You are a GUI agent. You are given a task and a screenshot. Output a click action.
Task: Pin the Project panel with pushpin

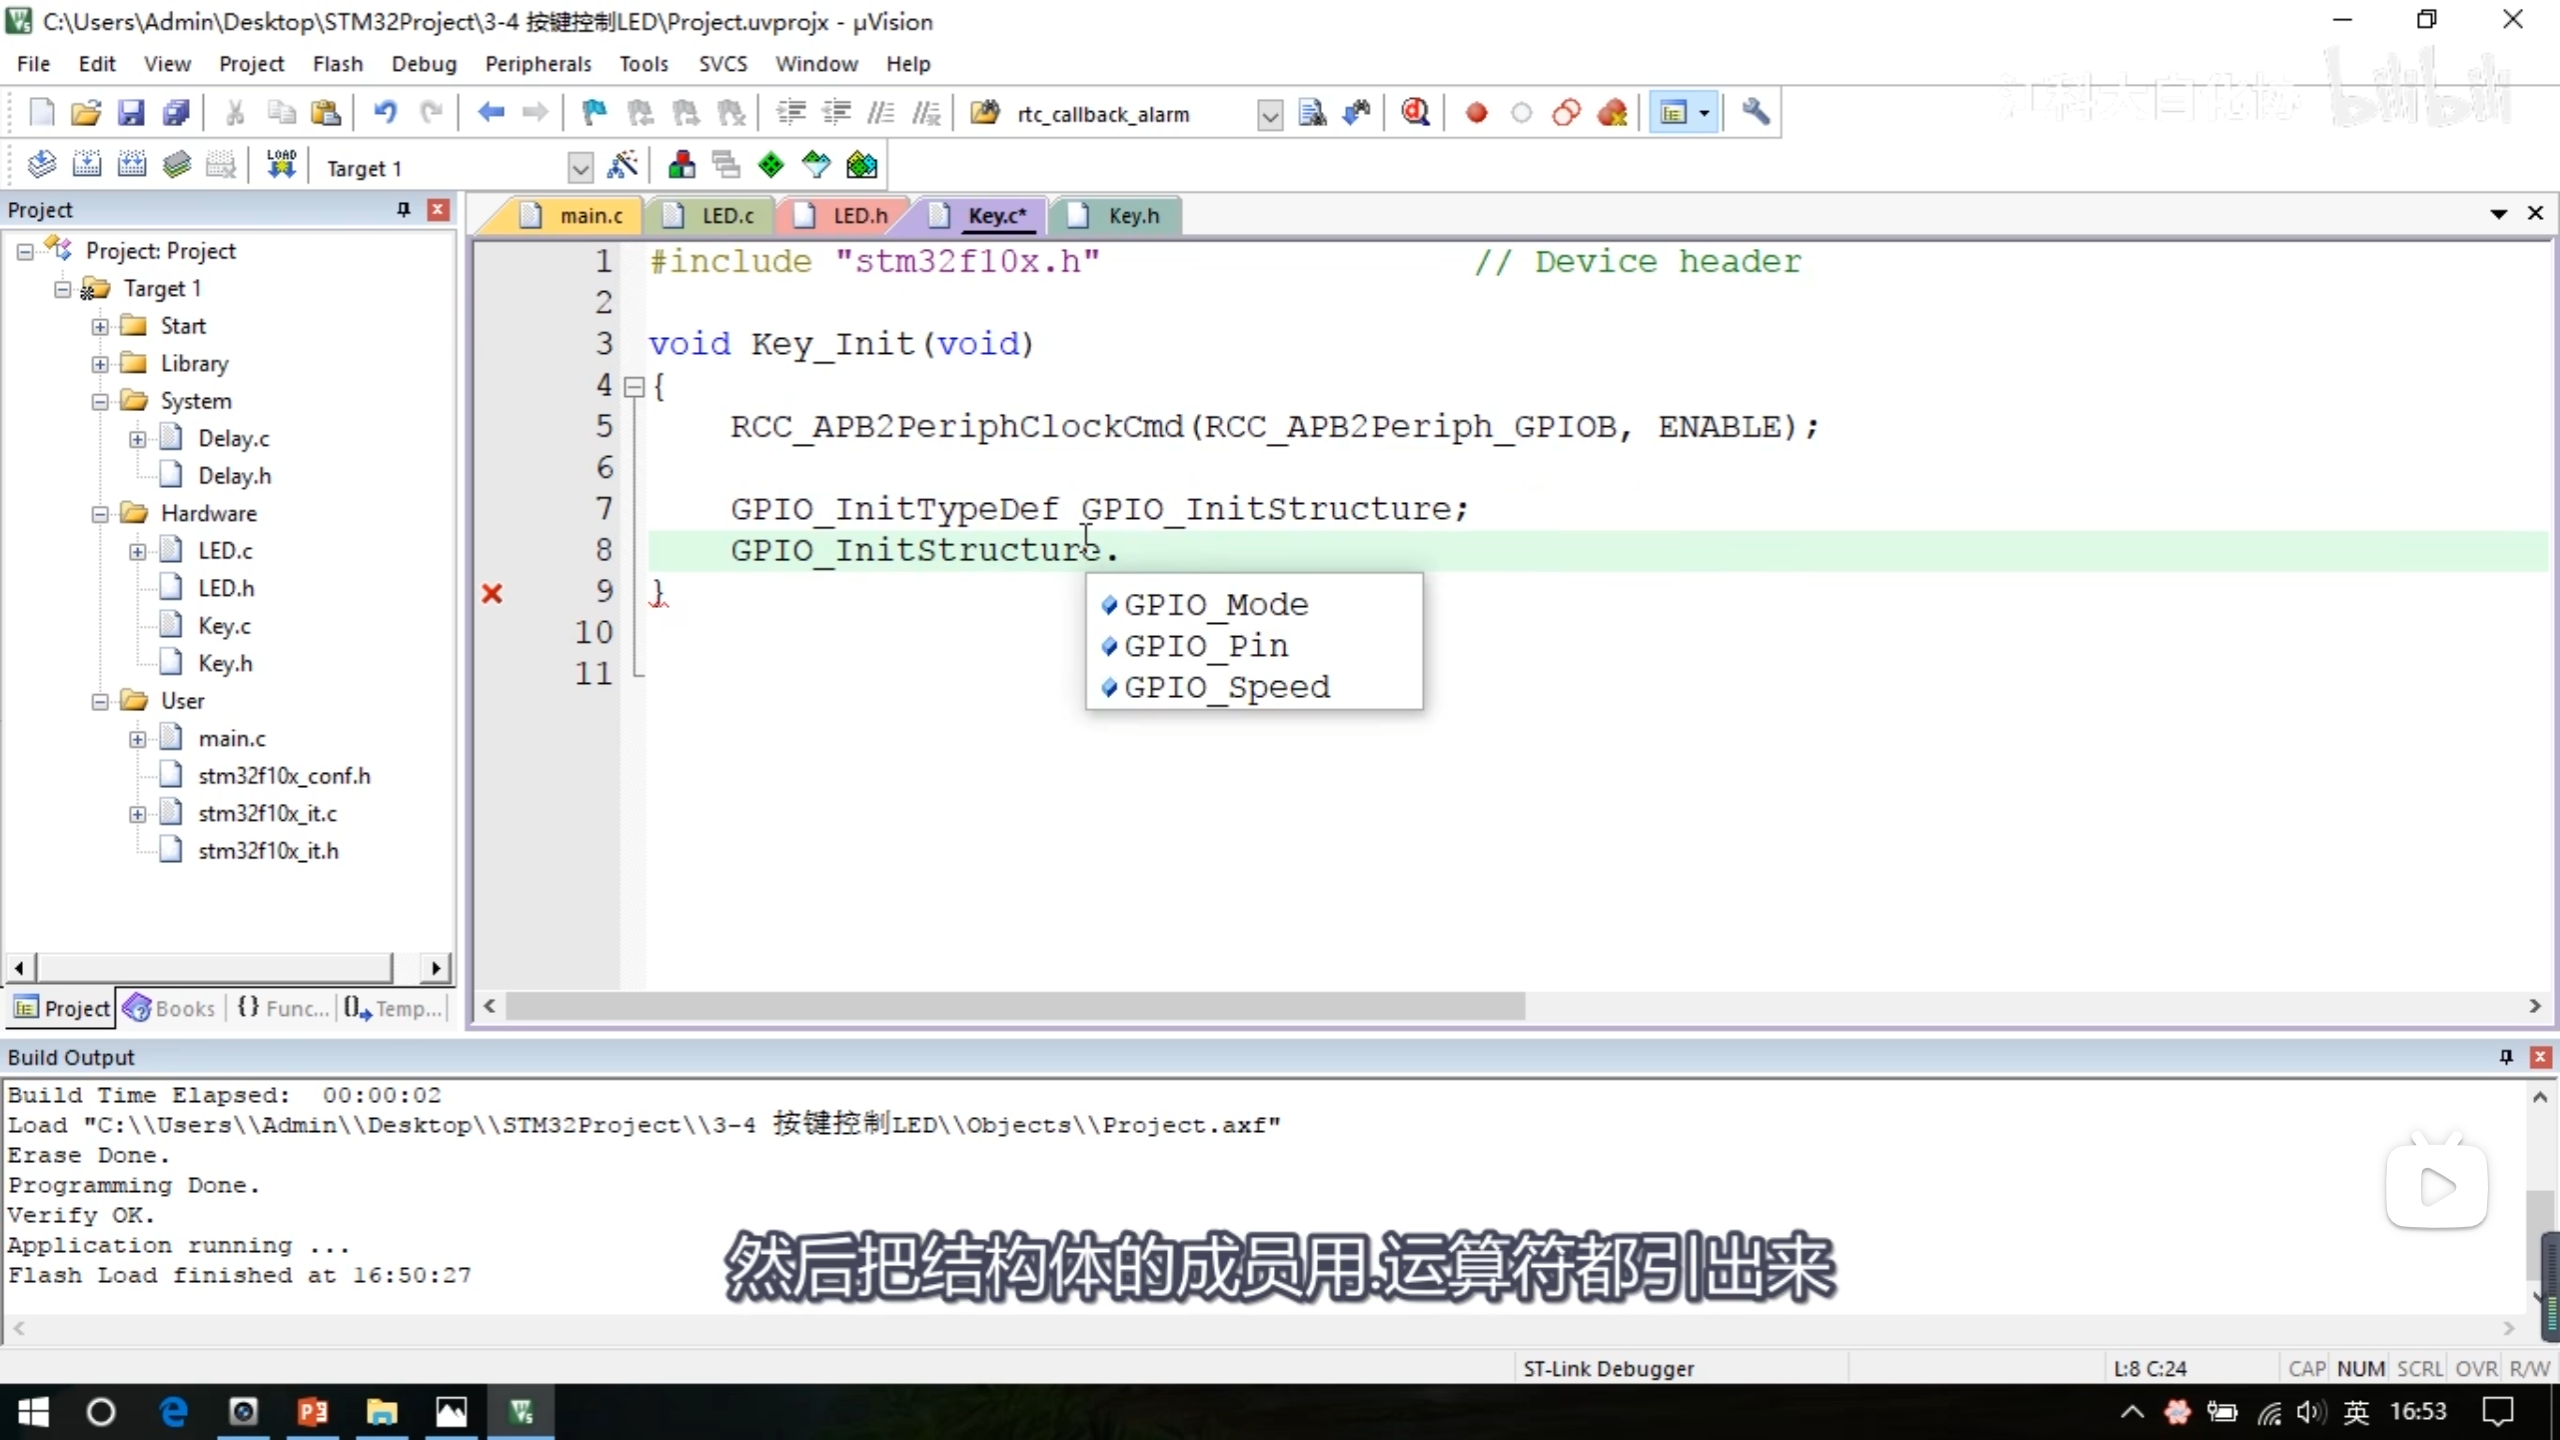[403, 209]
